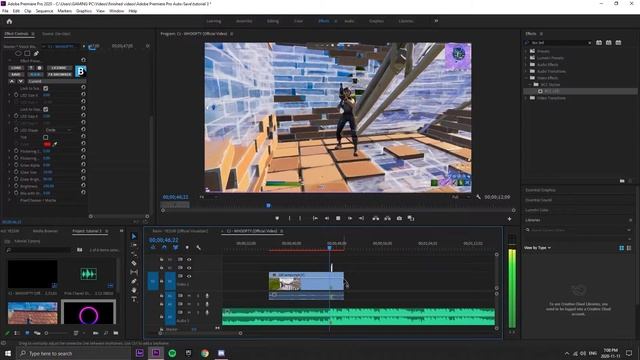Click the Home icon
The image size is (640, 360).
click(9, 21)
